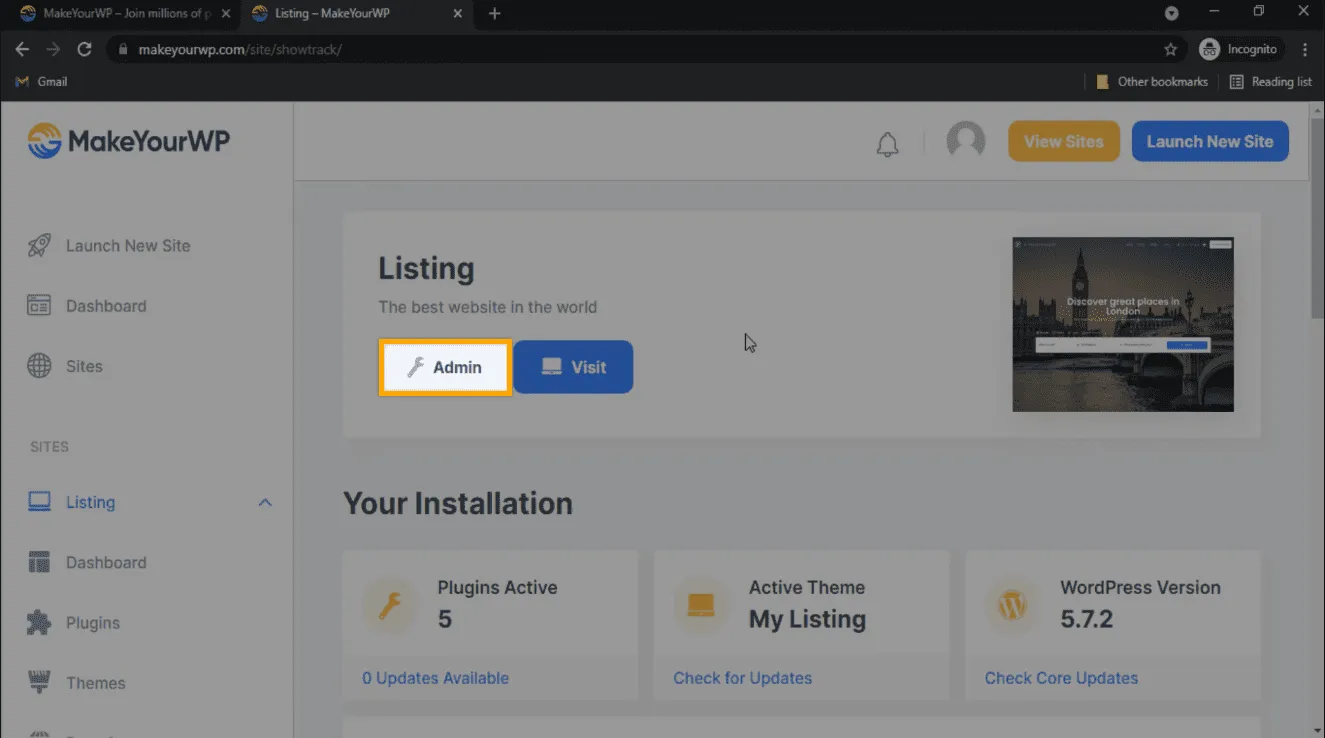1325x738 pixels.
Task: Click the notification bell icon
Action: (x=887, y=145)
